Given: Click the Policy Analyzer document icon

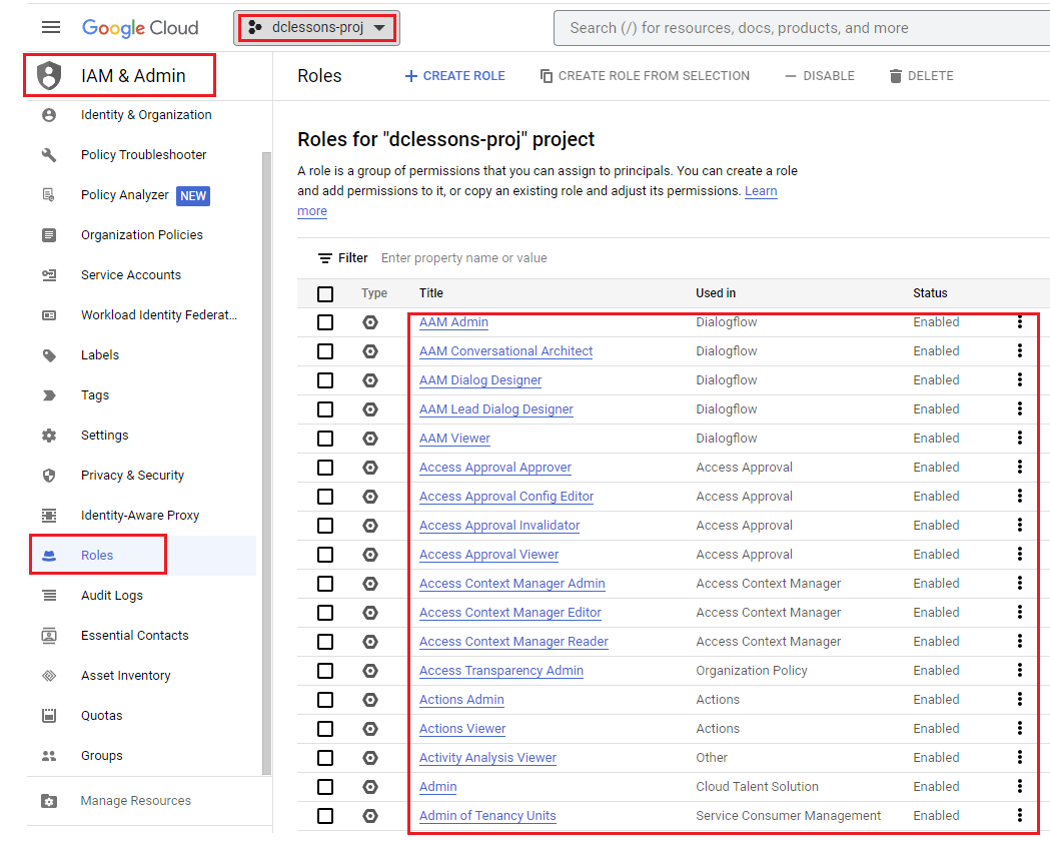Looking at the screenshot, I should pos(49,195).
